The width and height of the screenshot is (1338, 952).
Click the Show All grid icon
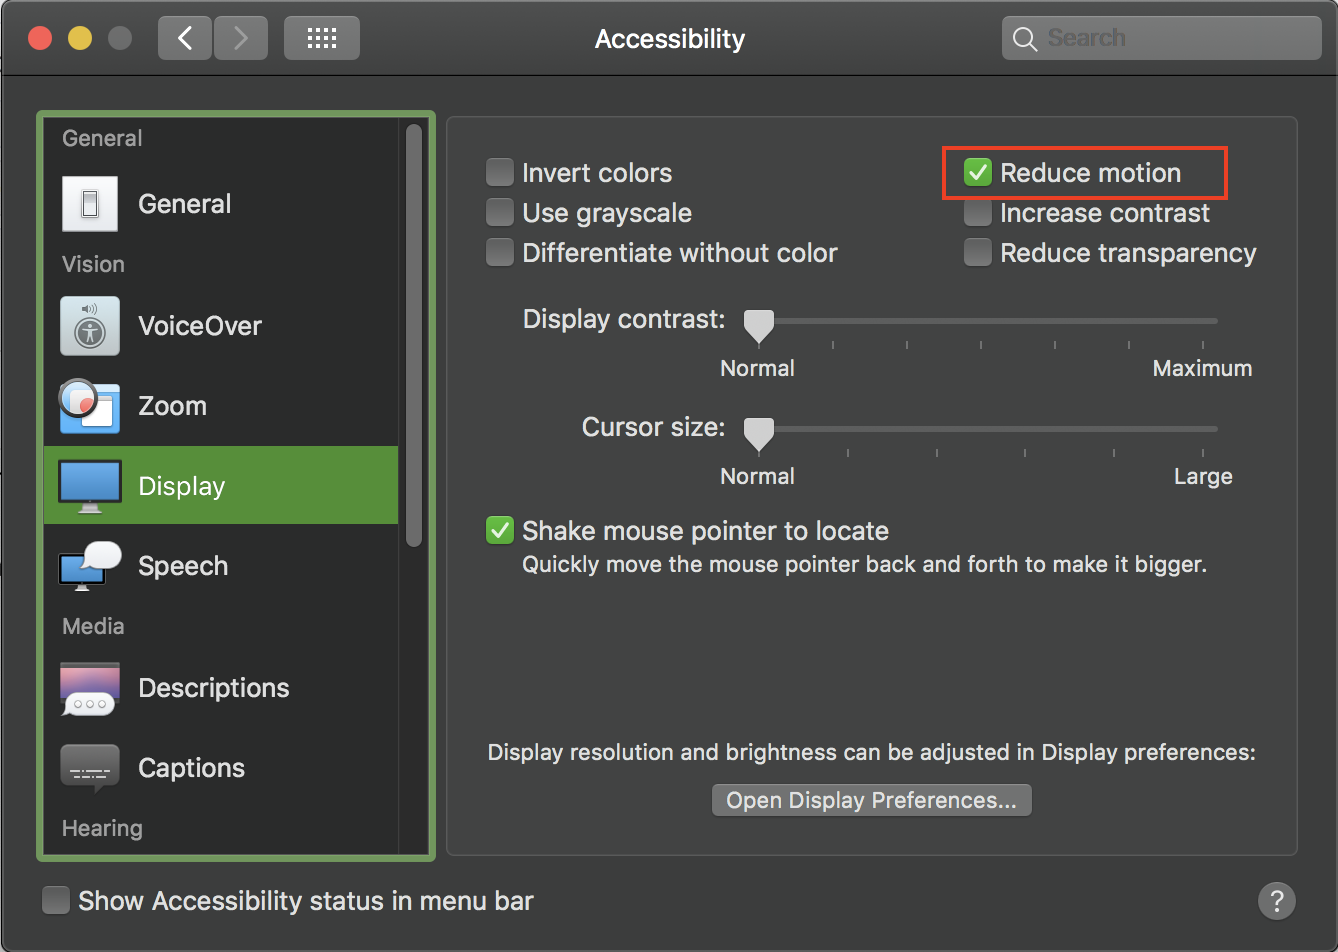coord(321,39)
